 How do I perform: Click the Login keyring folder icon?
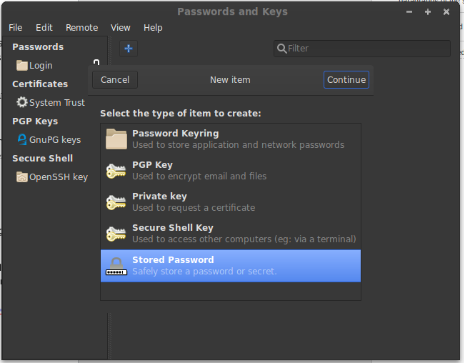coord(22,65)
